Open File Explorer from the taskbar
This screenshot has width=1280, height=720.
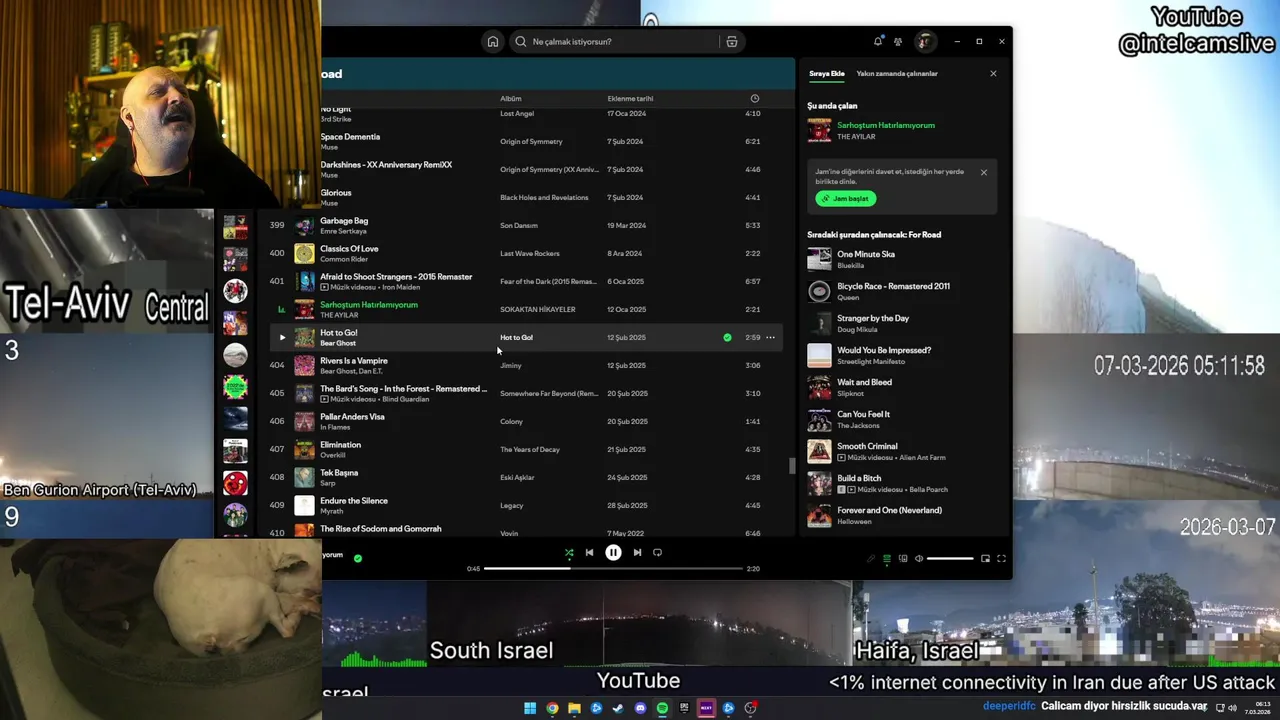click(574, 708)
